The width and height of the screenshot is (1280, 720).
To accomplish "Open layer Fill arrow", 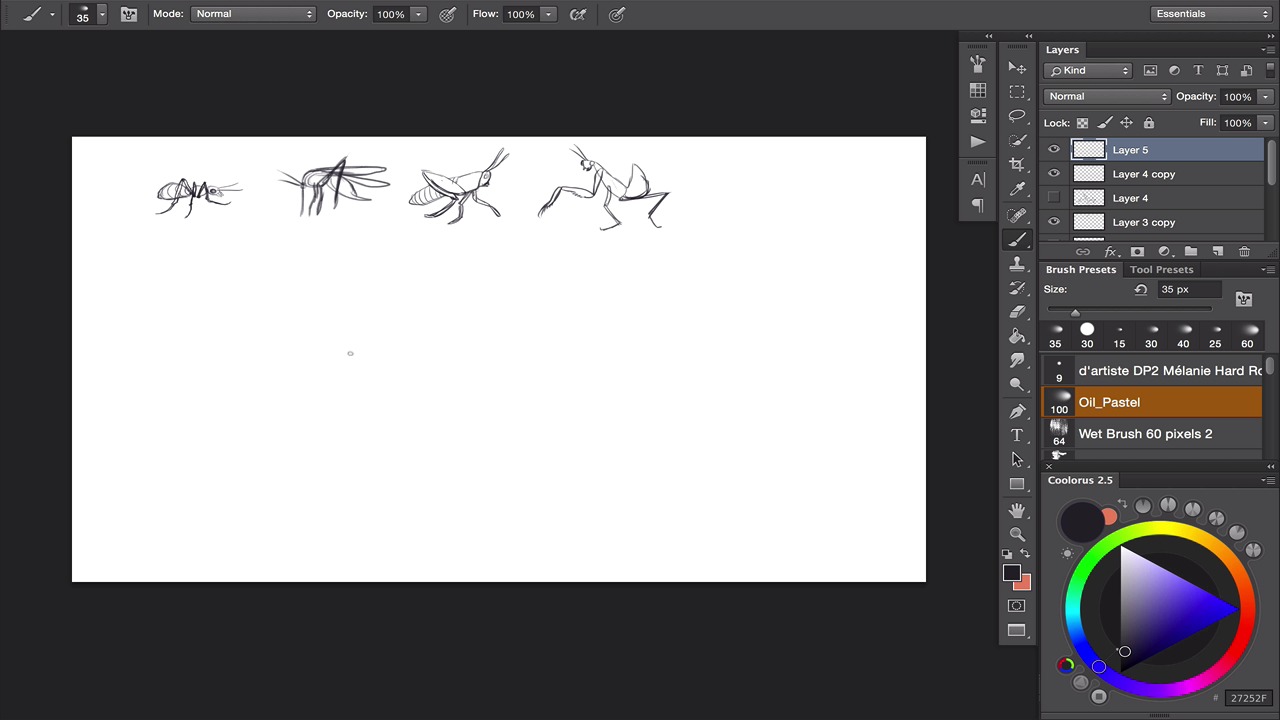I will point(1265,123).
